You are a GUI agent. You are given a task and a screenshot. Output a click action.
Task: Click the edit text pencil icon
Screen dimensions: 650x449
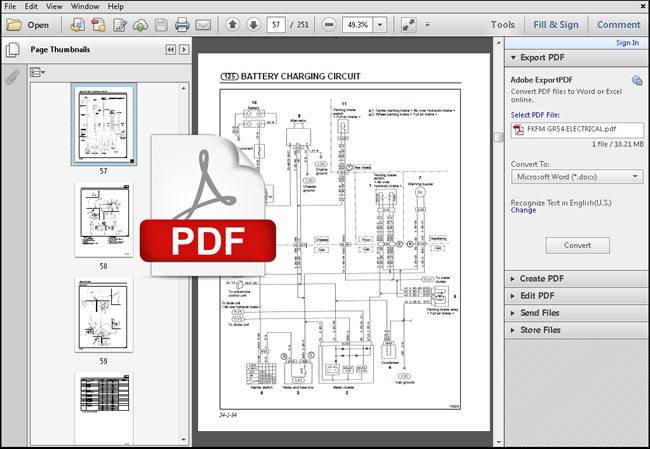click(x=120, y=25)
